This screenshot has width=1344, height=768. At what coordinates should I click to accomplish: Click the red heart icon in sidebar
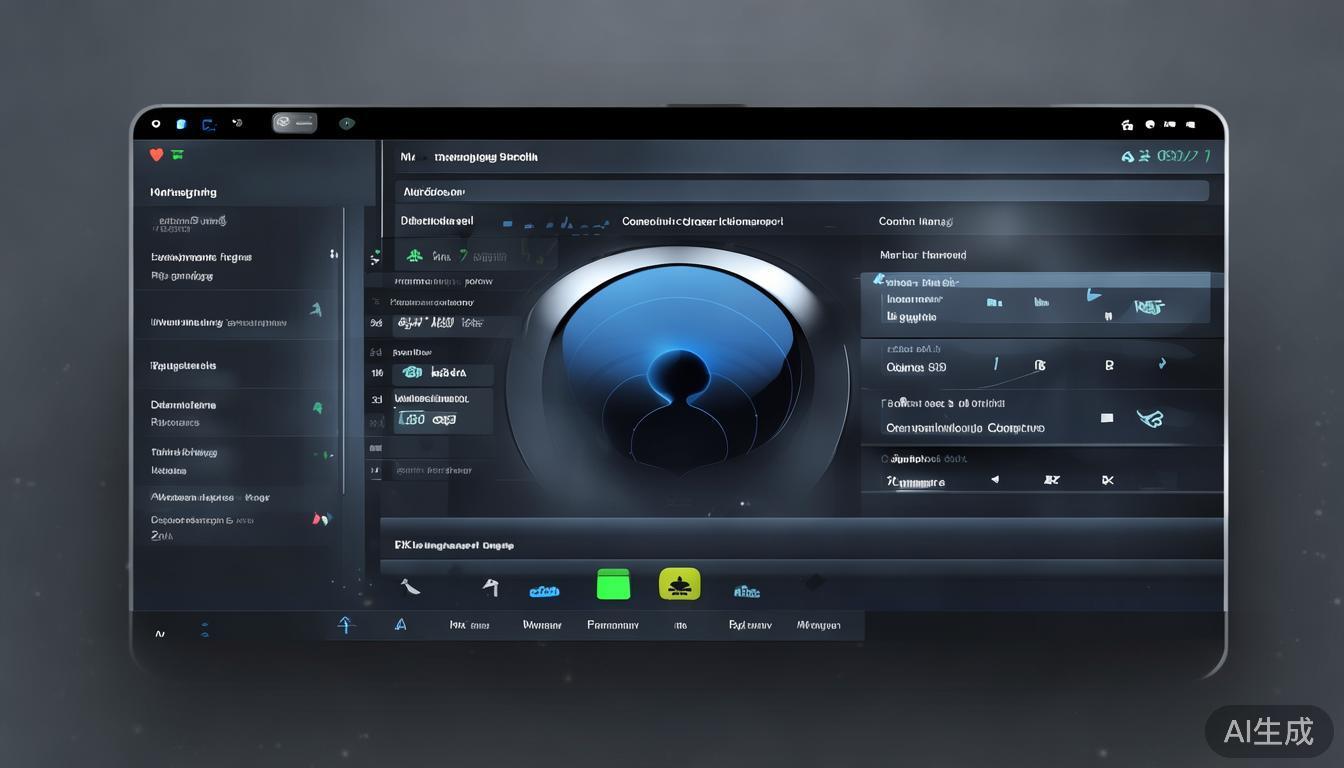(156, 154)
